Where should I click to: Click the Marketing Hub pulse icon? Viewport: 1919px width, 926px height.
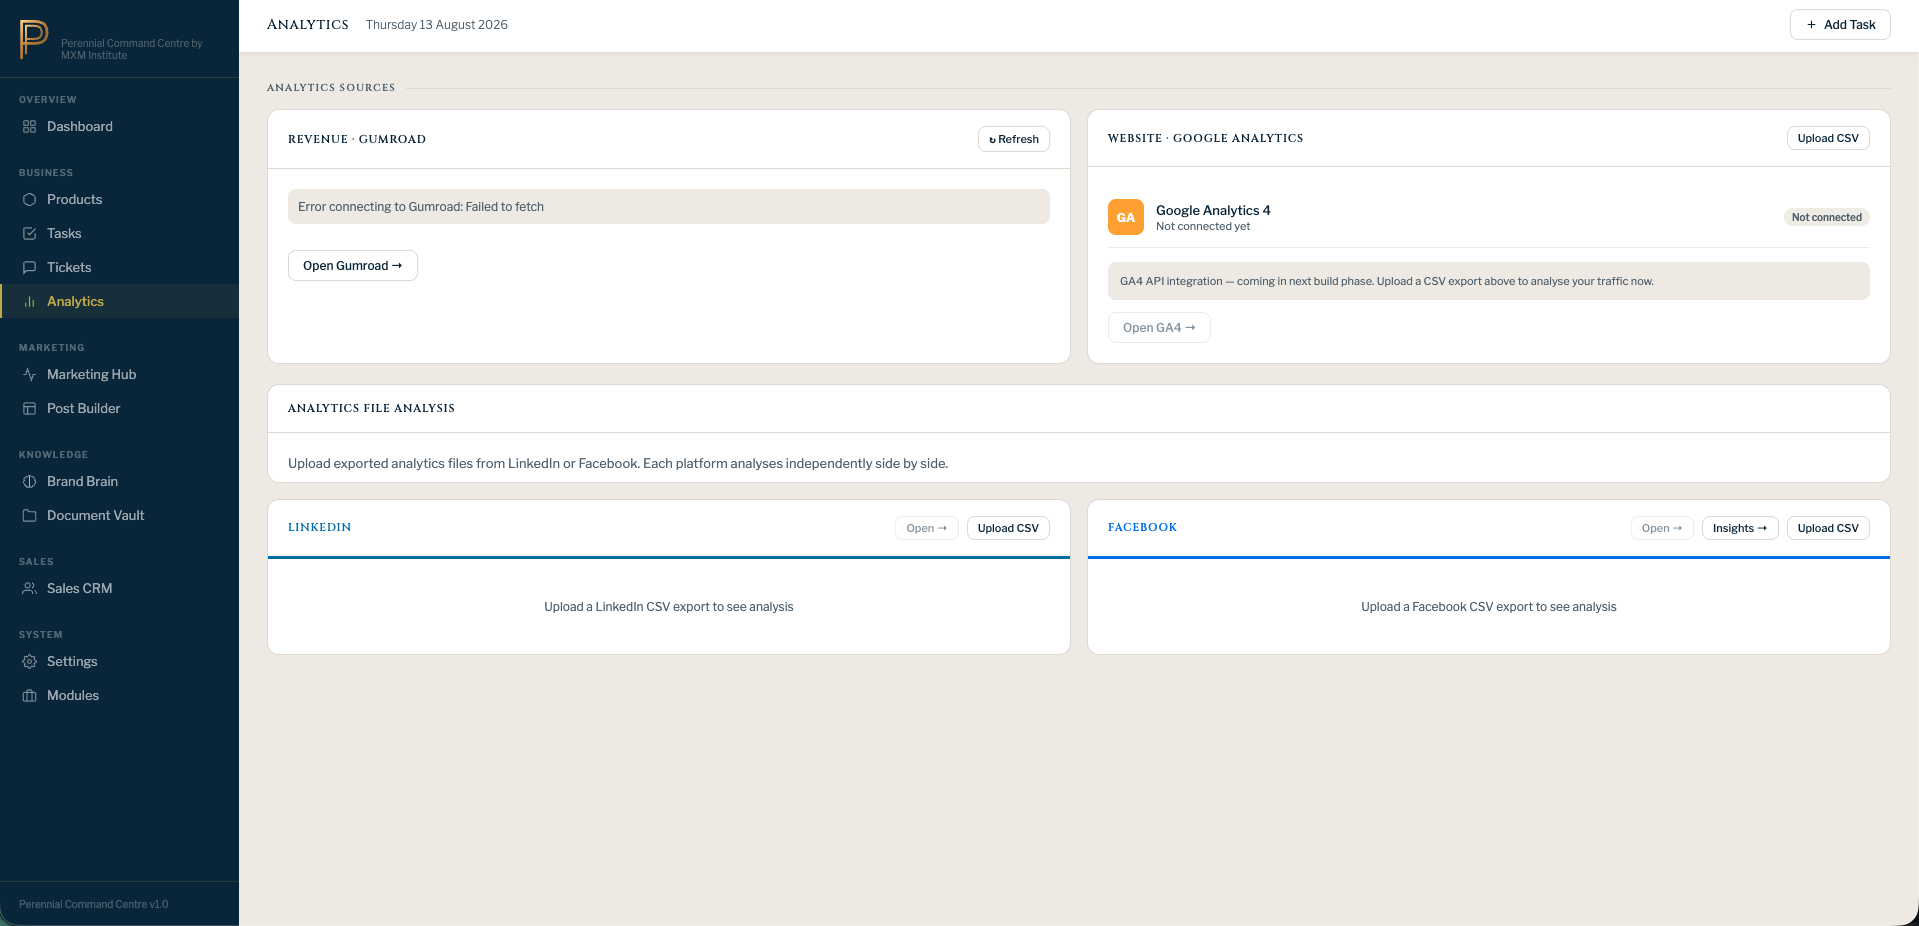pos(30,375)
